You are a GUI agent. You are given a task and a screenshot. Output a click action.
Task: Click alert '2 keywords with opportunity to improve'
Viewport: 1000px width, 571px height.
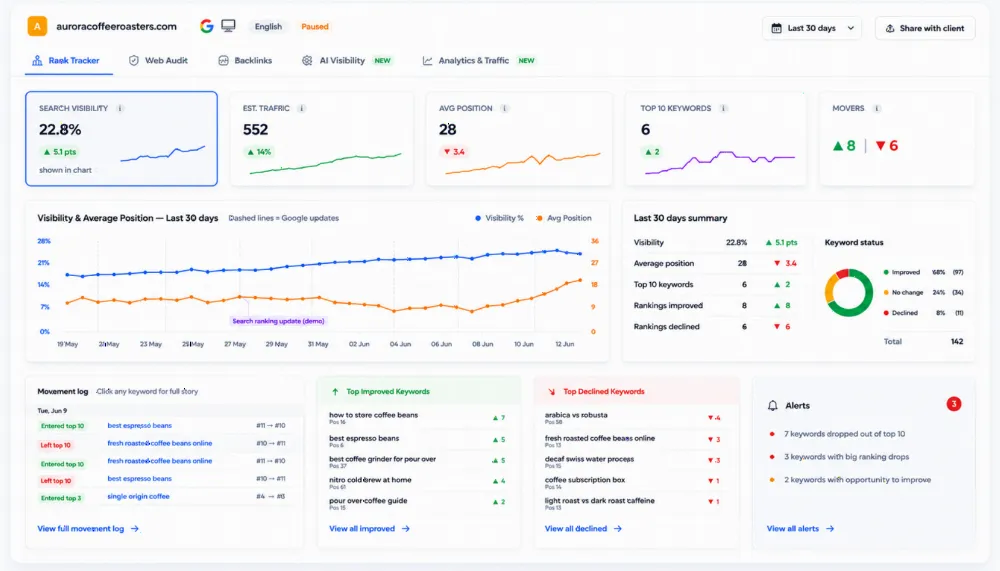point(857,480)
